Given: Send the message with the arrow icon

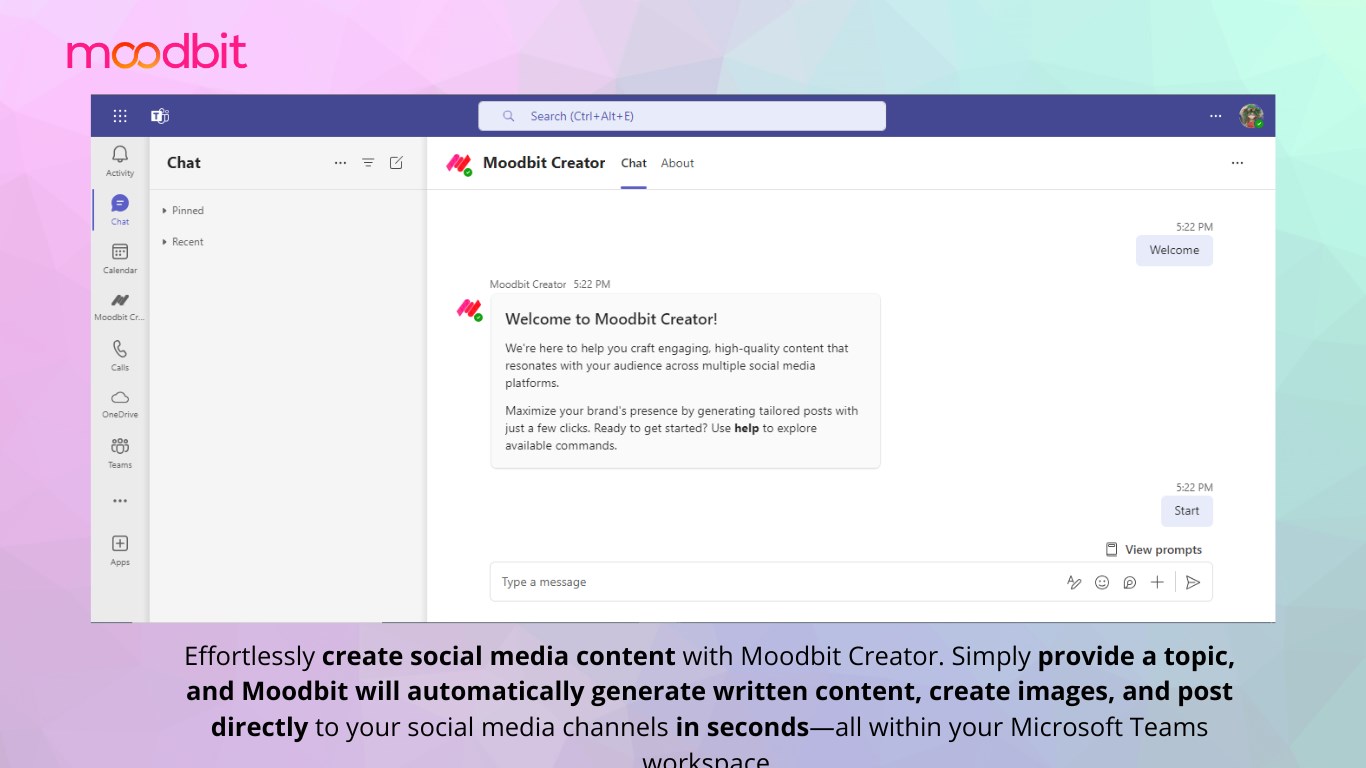Looking at the screenshot, I should [x=1193, y=582].
